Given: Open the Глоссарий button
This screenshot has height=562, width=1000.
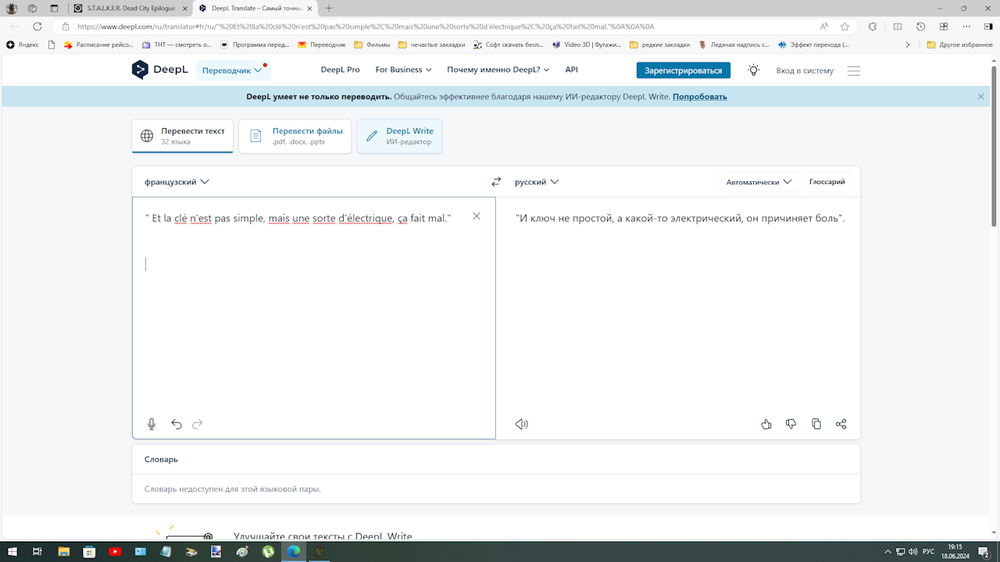Looking at the screenshot, I should 827,182.
